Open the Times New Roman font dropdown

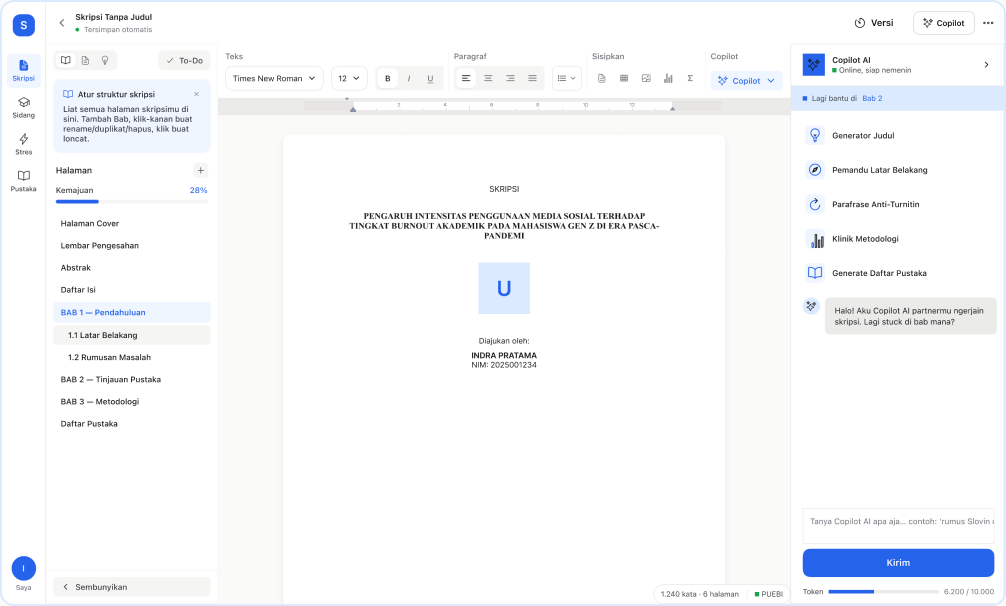coord(274,78)
